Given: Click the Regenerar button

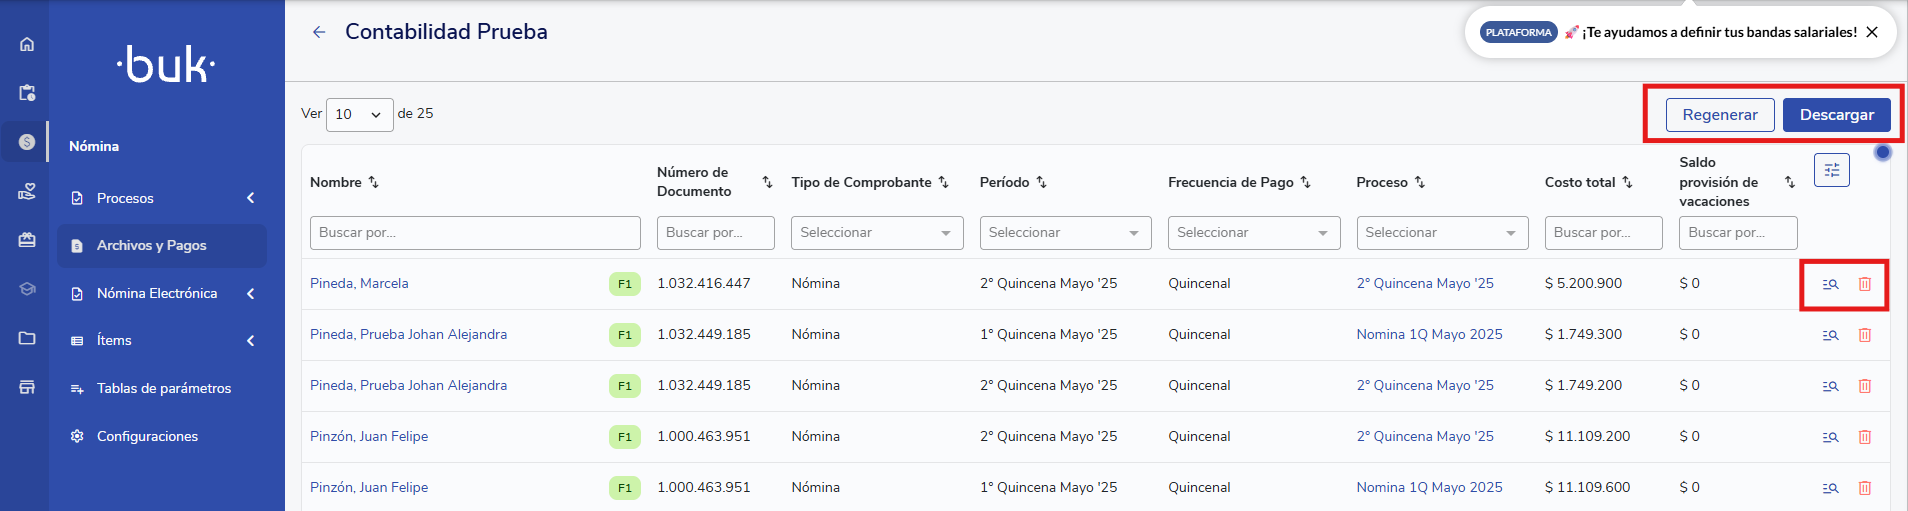Looking at the screenshot, I should click(1719, 115).
